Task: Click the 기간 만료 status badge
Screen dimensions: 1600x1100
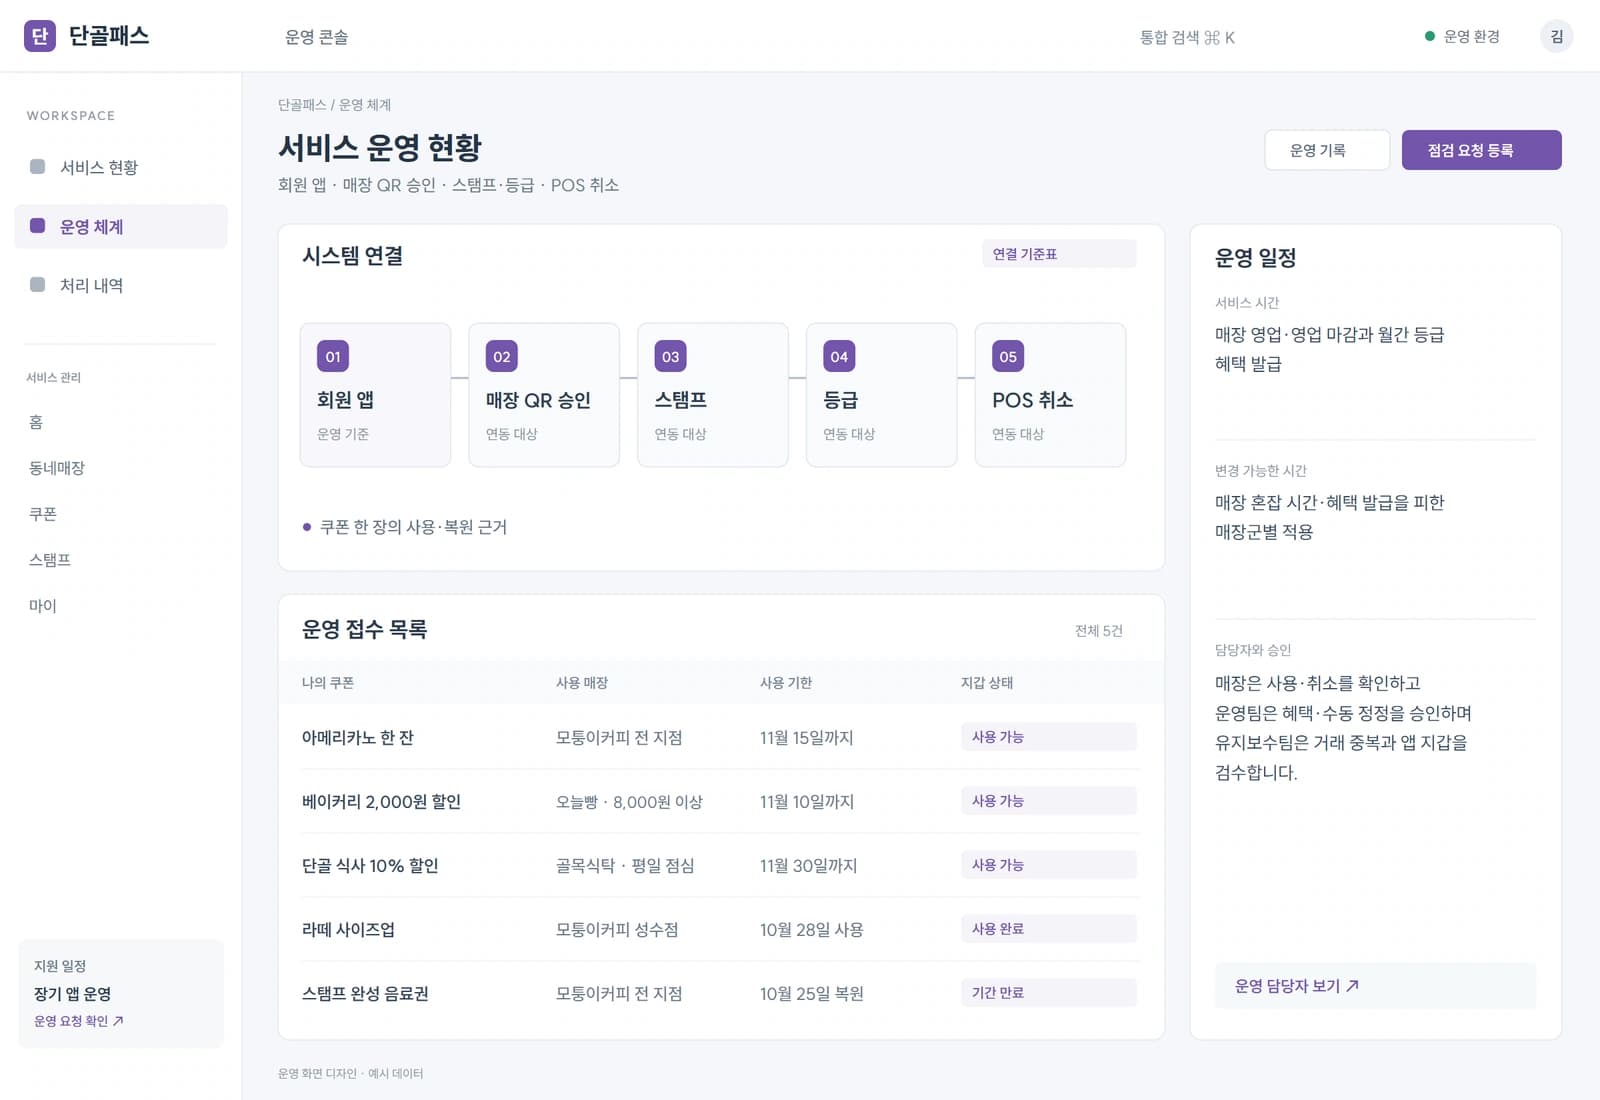Action: point(1048,993)
